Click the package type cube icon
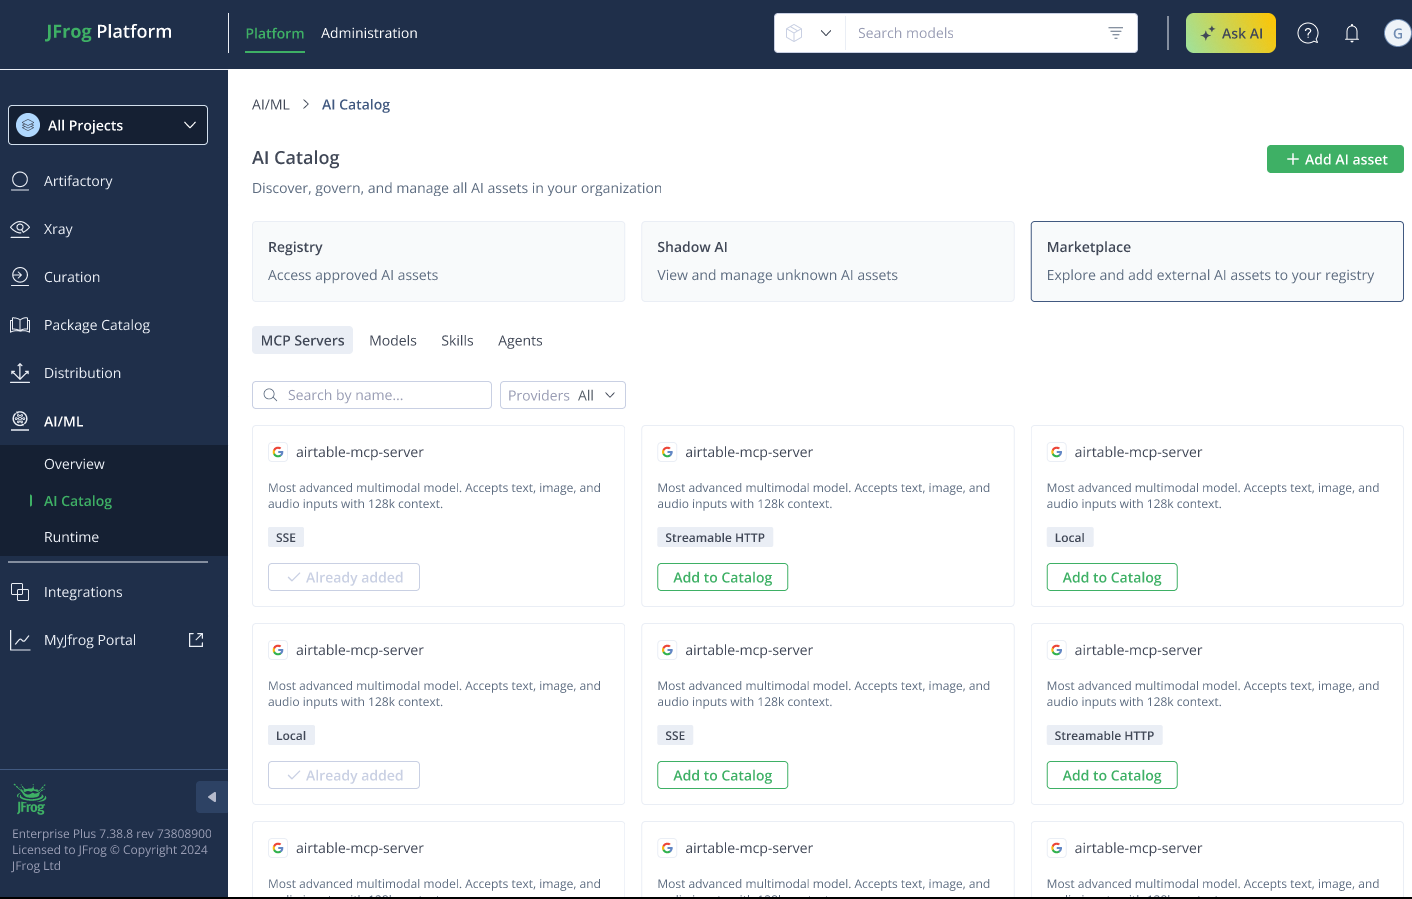 pyautogui.click(x=794, y=33)
